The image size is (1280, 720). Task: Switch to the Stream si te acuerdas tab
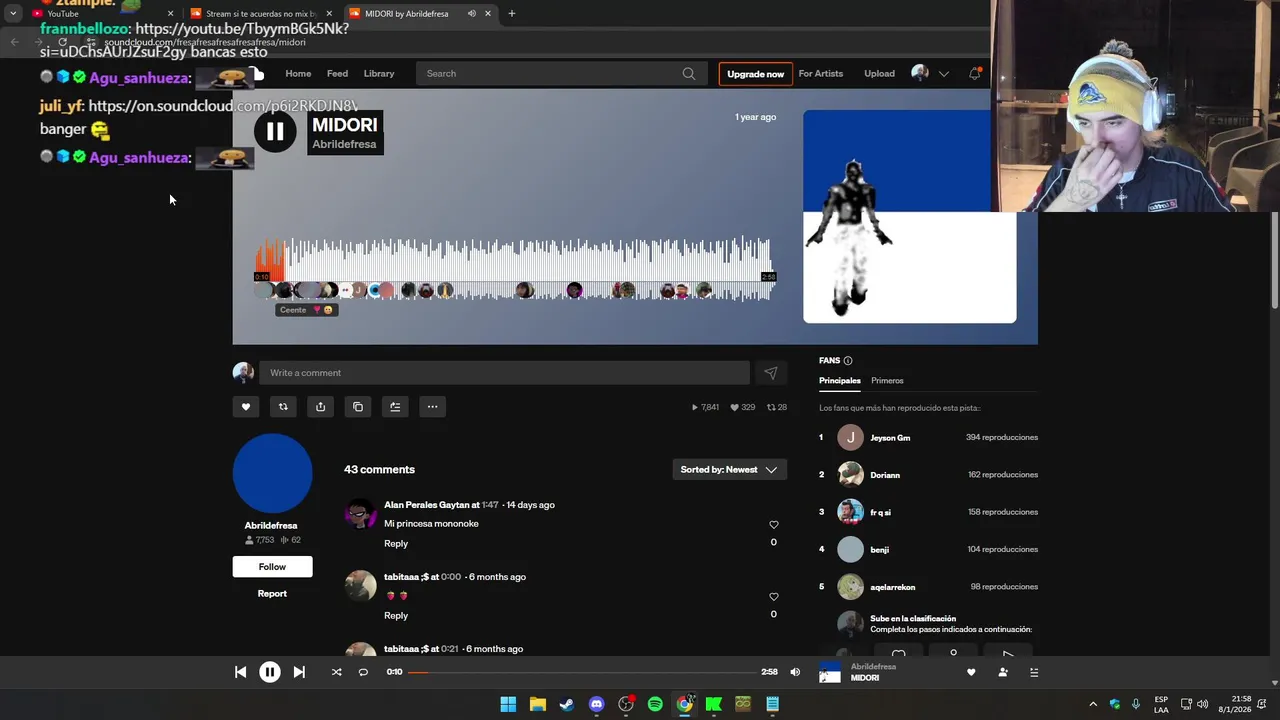click(x=262, y=14)
